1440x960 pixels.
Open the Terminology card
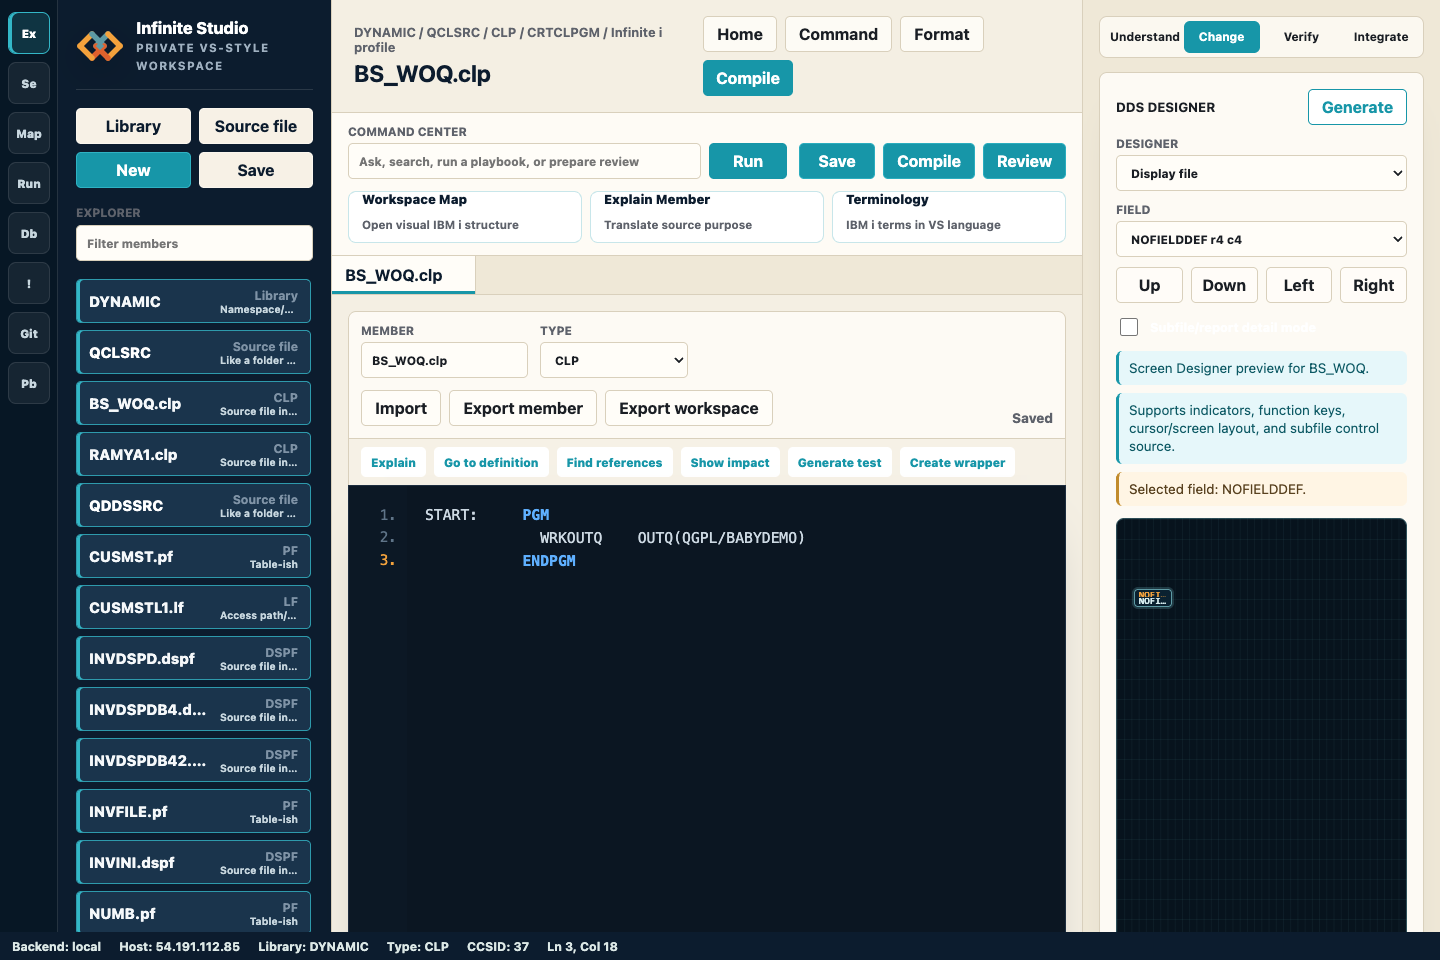[x=949, y=216]
